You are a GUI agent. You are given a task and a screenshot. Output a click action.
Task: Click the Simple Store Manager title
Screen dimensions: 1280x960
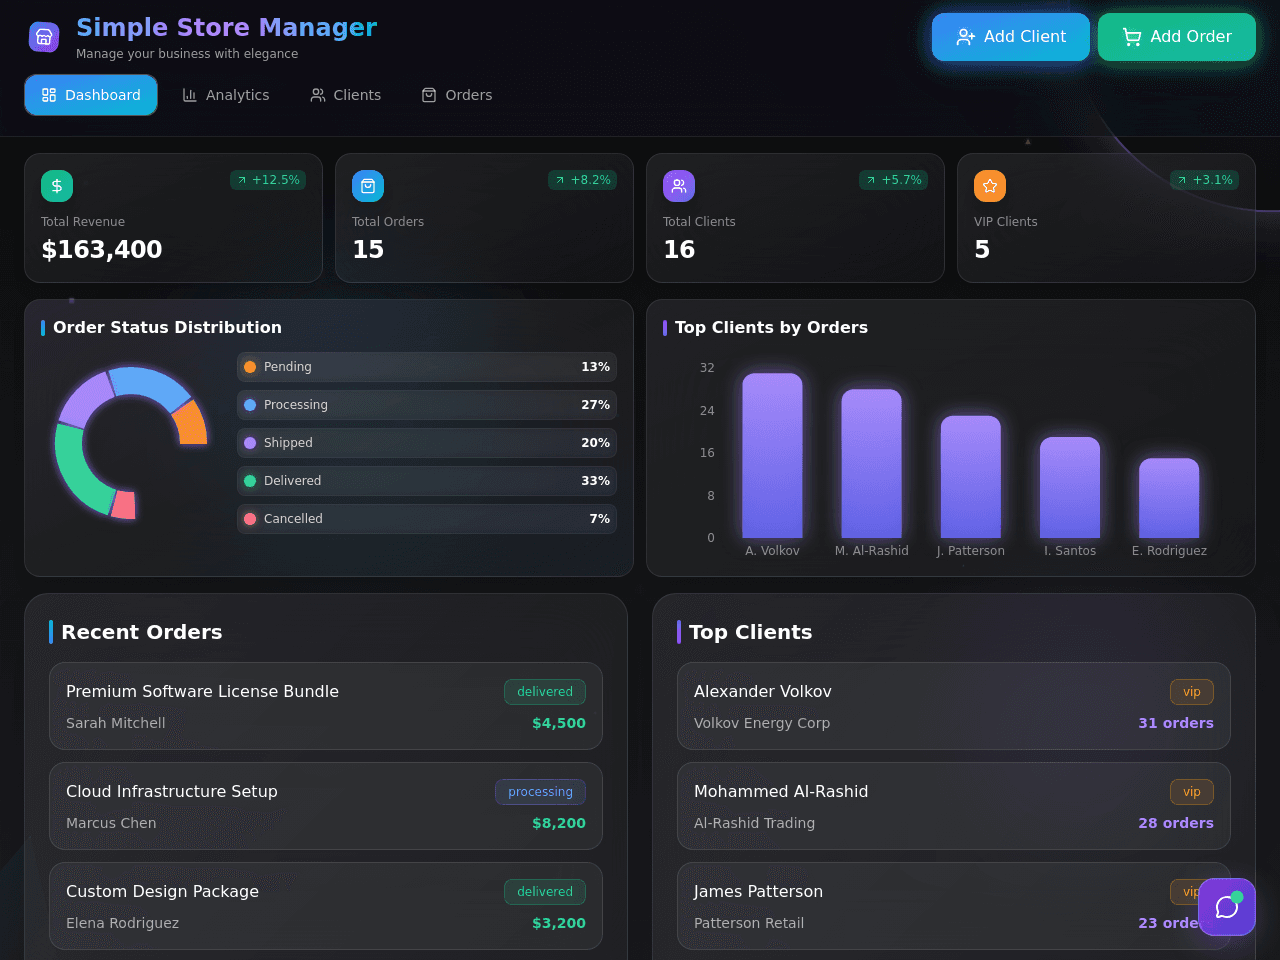(x=227, y=28)
